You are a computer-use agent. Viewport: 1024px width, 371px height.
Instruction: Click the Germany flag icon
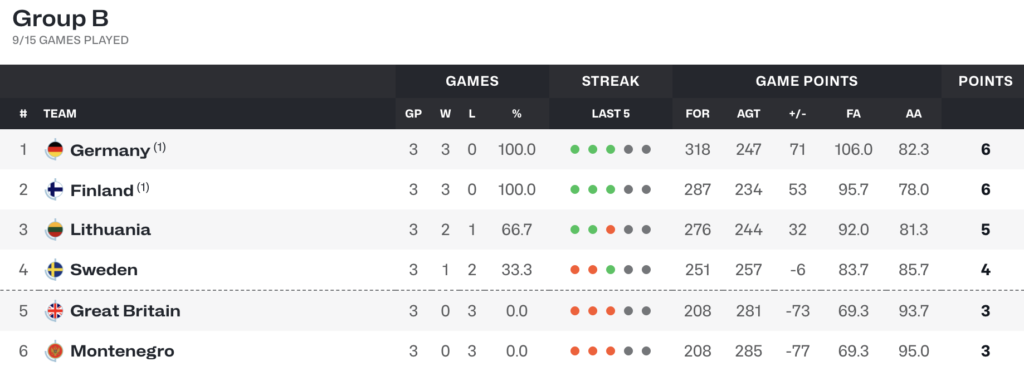[54, 150]
